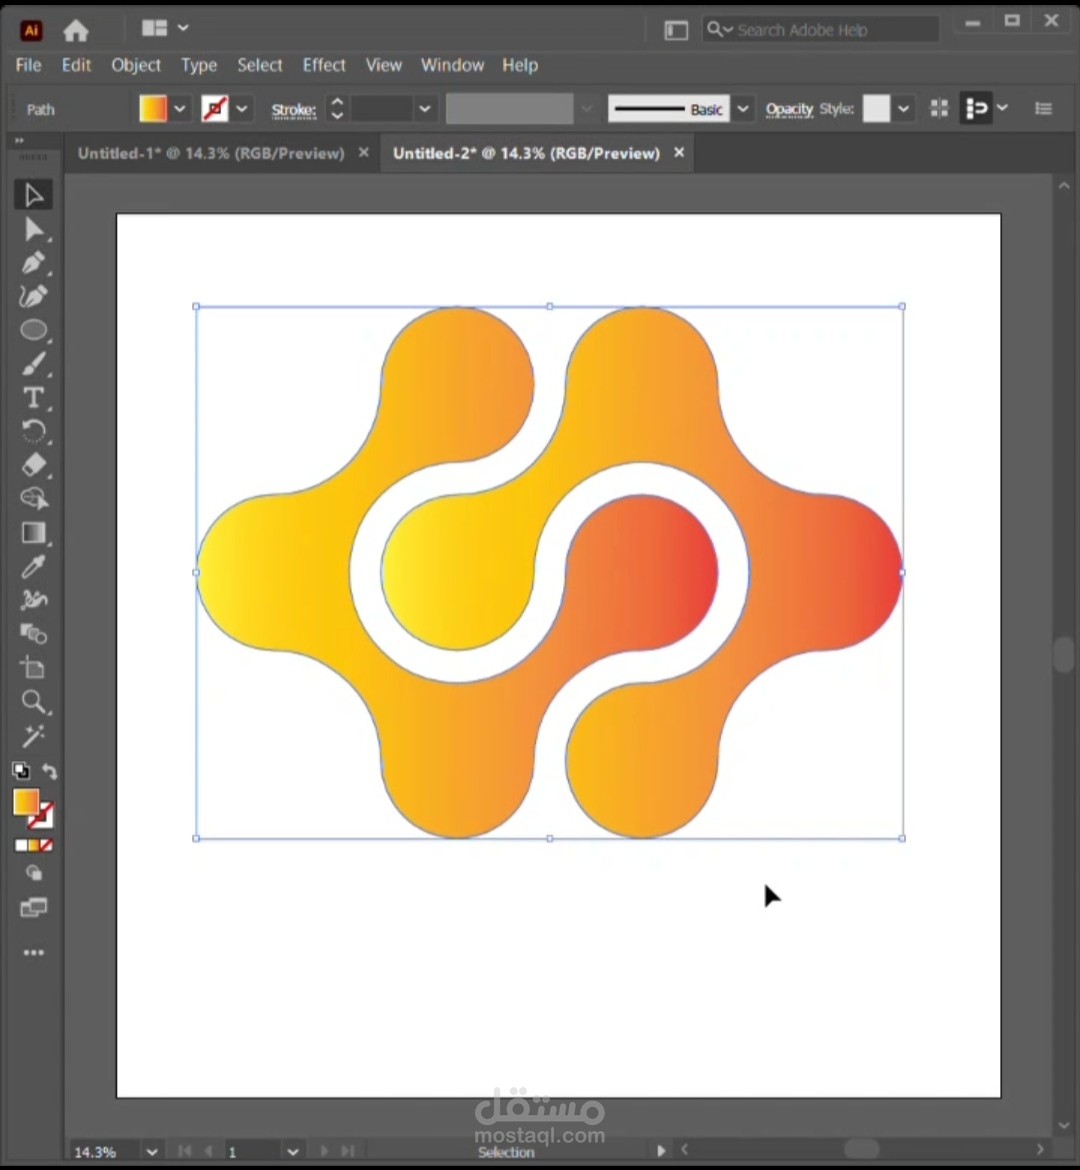Open the Effect menu
Viewport: 1080px width, 1170px height.
click(x=324, y=65)
